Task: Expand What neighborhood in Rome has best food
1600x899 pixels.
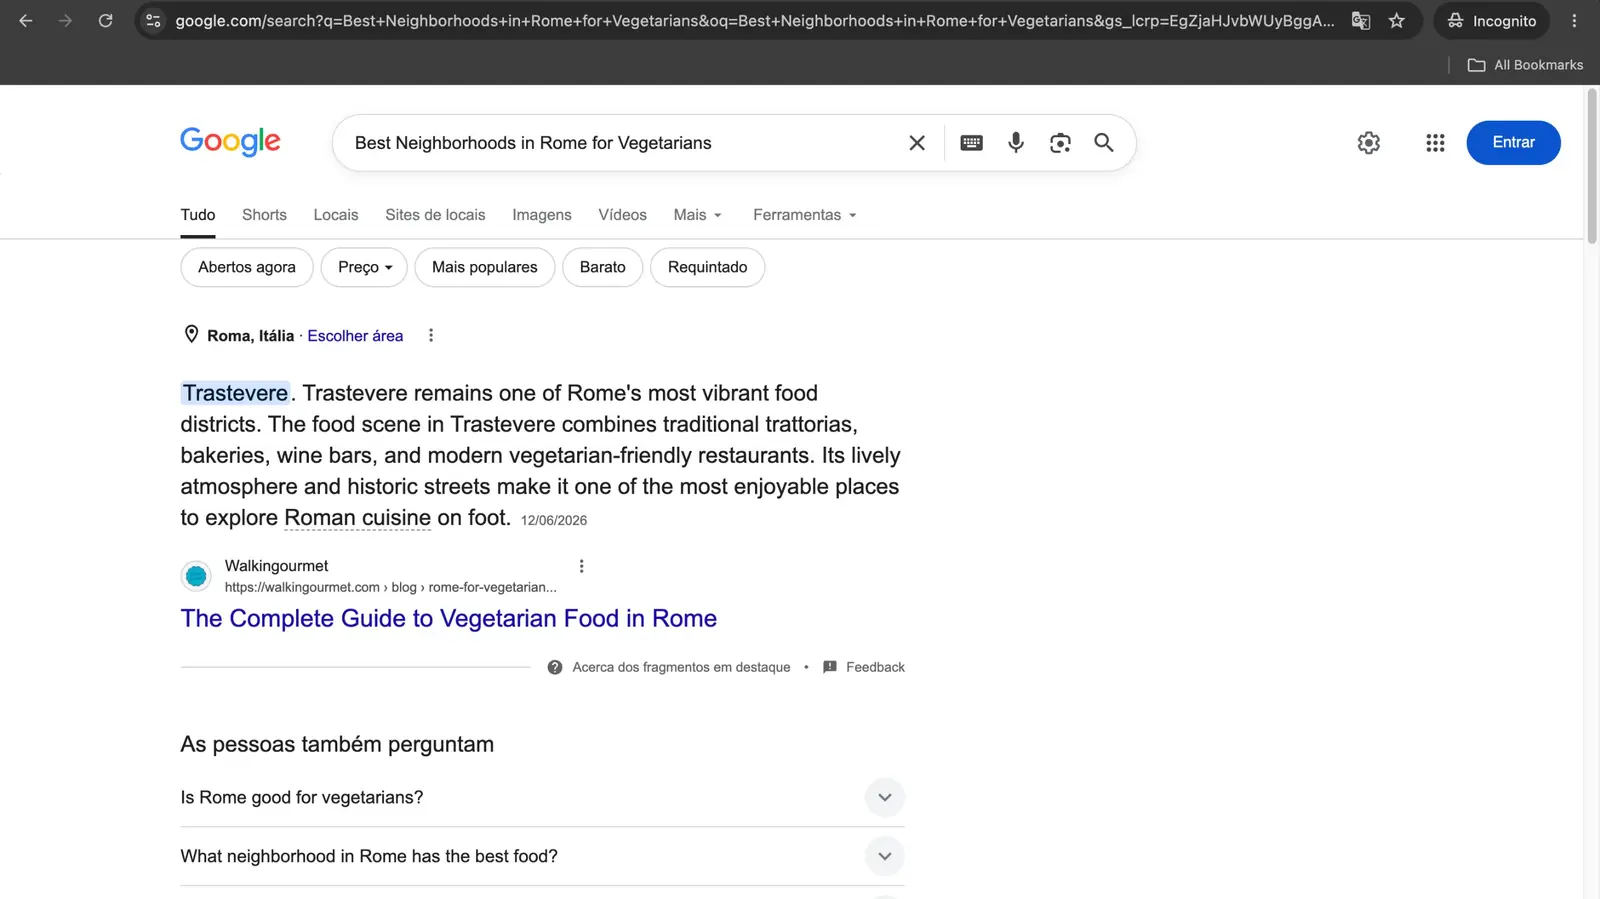Action: tap(542, 856)
